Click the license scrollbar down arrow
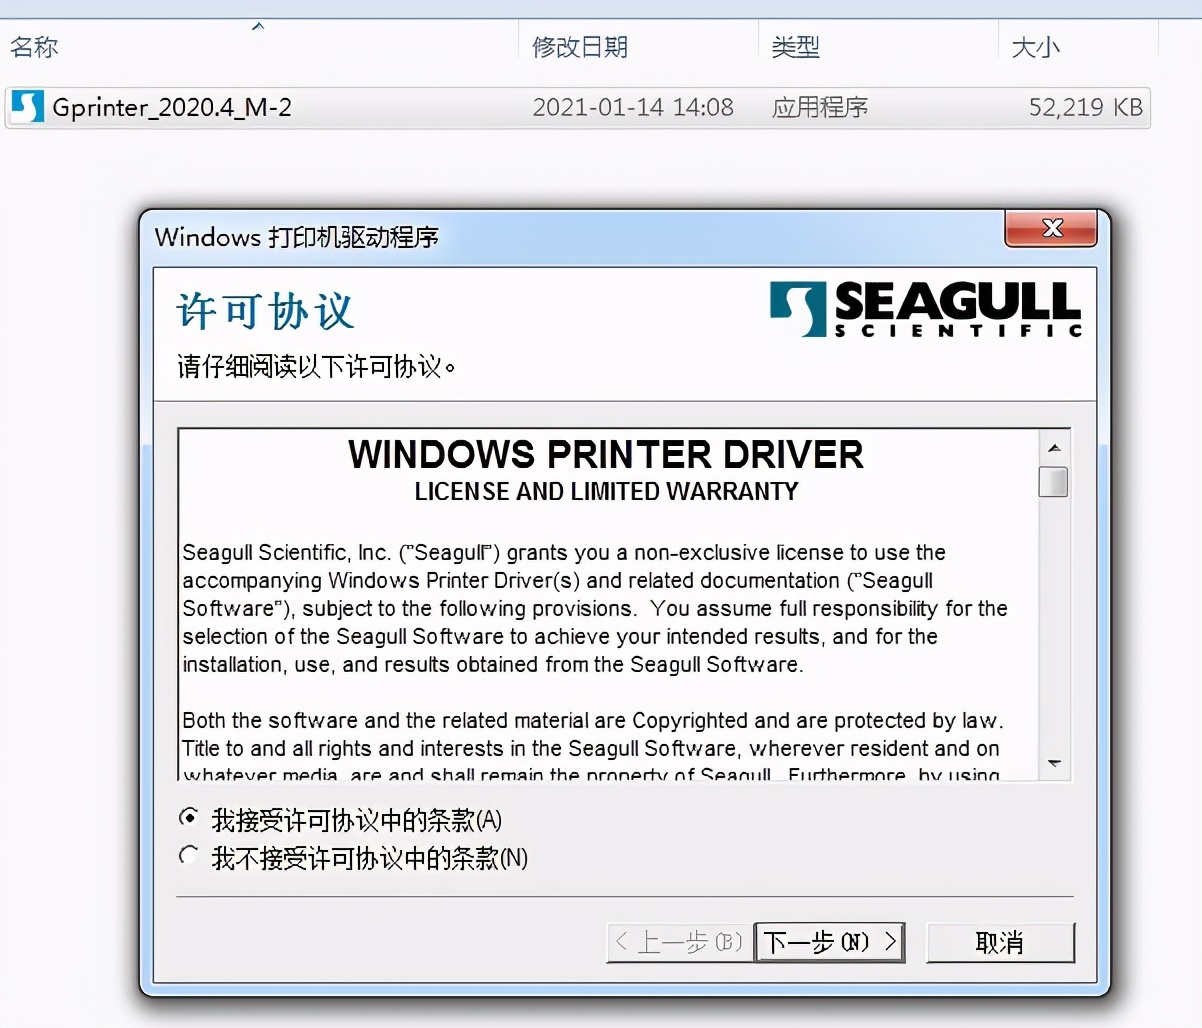The image size is (1202, 1028). coord(1054,763)
